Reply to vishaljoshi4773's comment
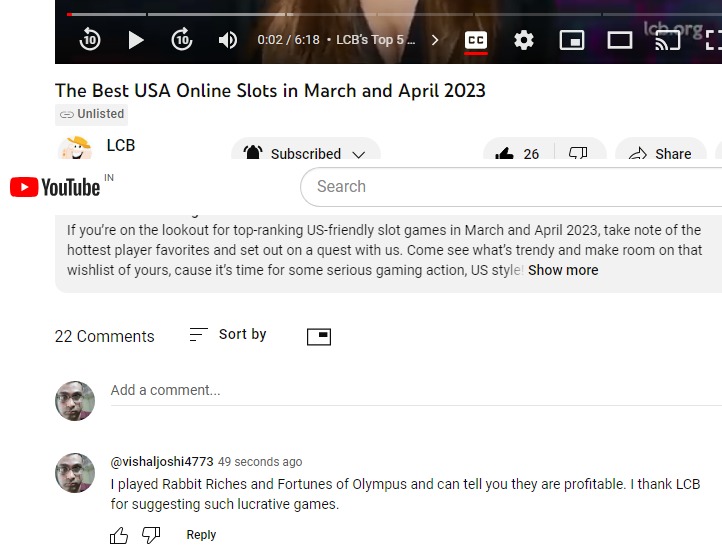722x550 pixels. (x=201, y=535)
